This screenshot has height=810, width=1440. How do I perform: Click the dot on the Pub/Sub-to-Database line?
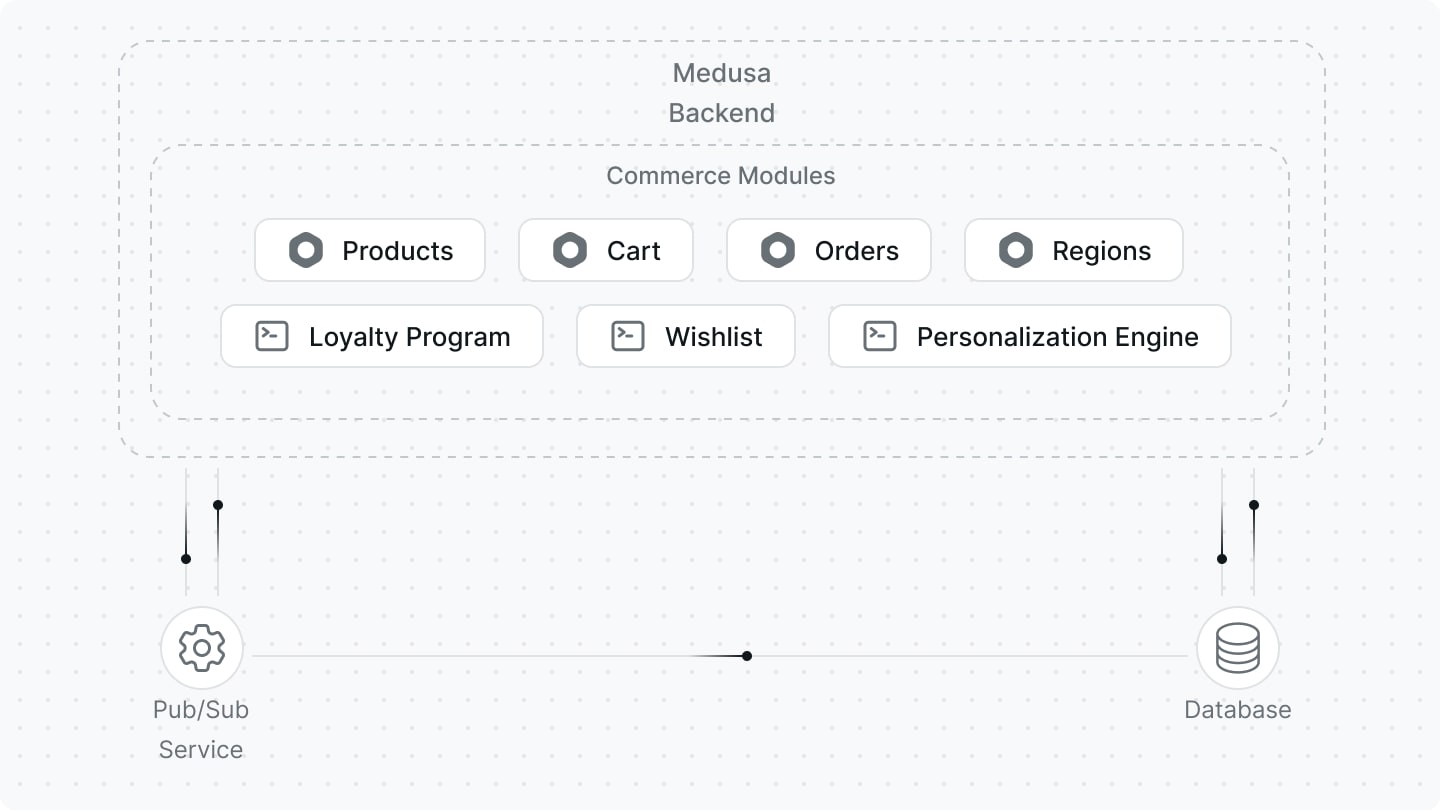[x=747, y=656]
